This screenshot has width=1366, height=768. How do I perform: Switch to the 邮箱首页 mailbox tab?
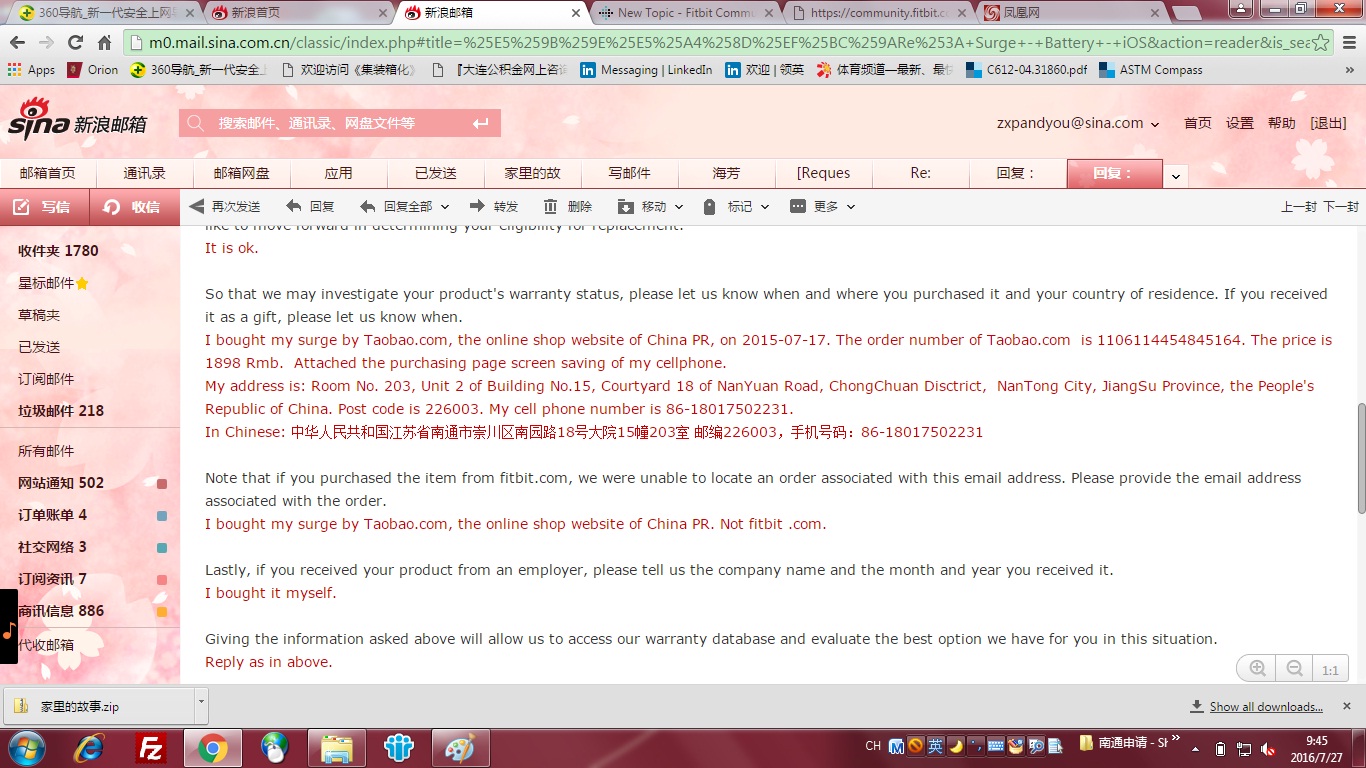coord(48,173)
